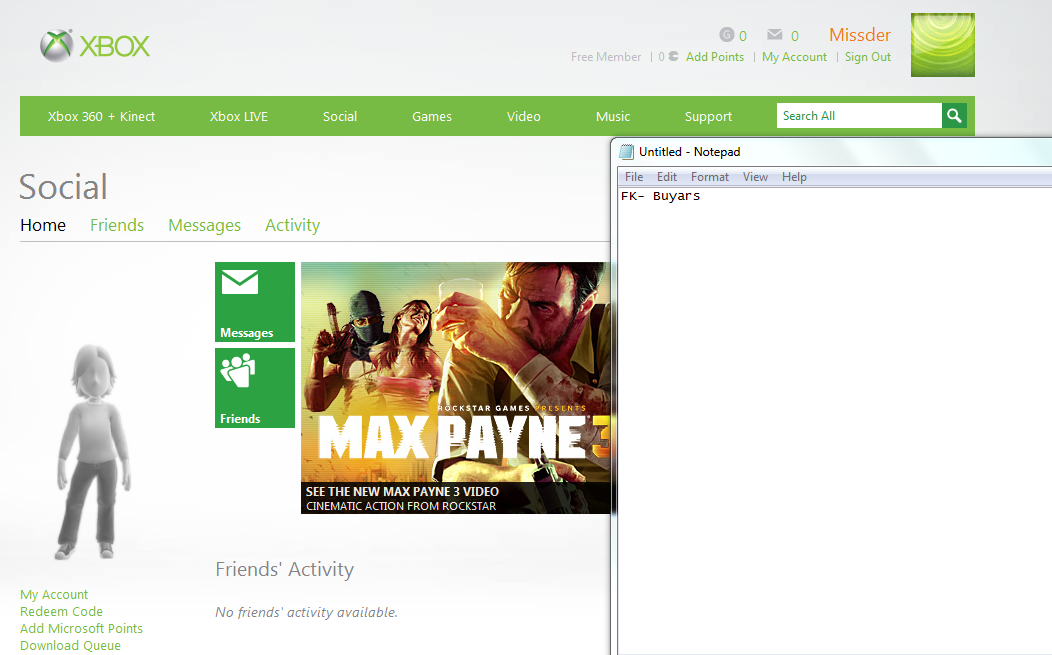Click Add Points in the header
This screenshot has width=1052, height=655.
[715, 57]
